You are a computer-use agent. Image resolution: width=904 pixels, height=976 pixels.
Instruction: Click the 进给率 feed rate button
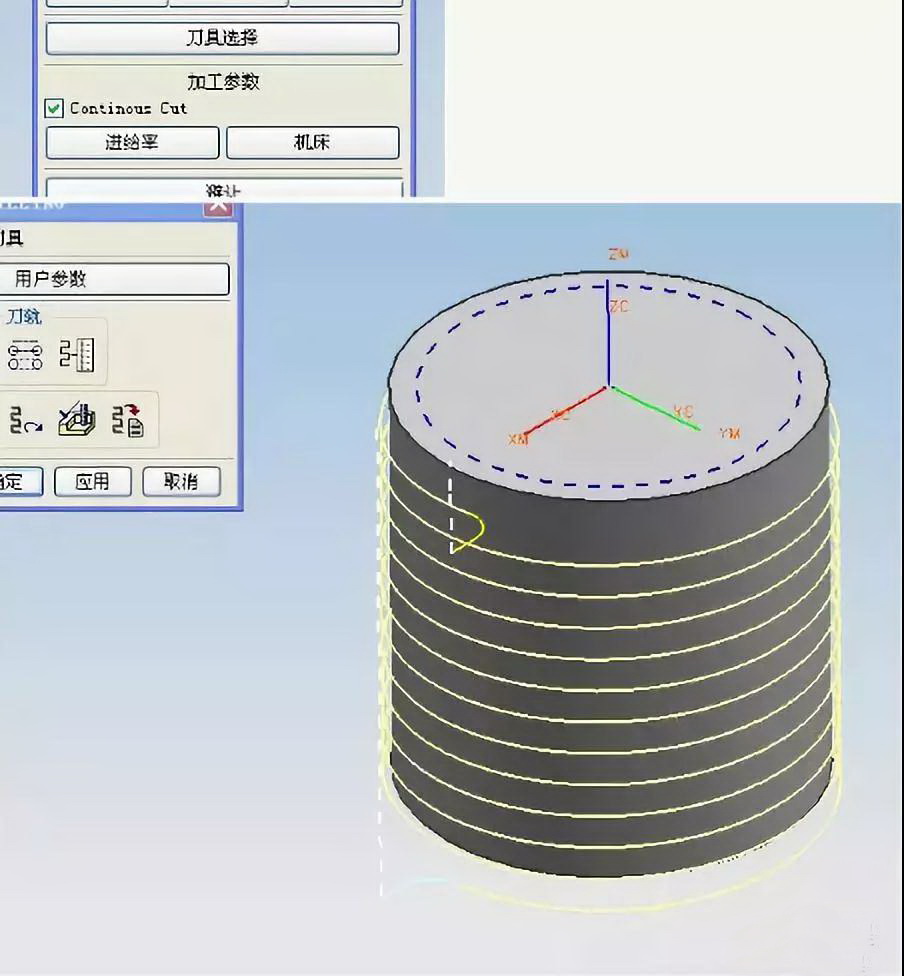click(x=132, y=143)
